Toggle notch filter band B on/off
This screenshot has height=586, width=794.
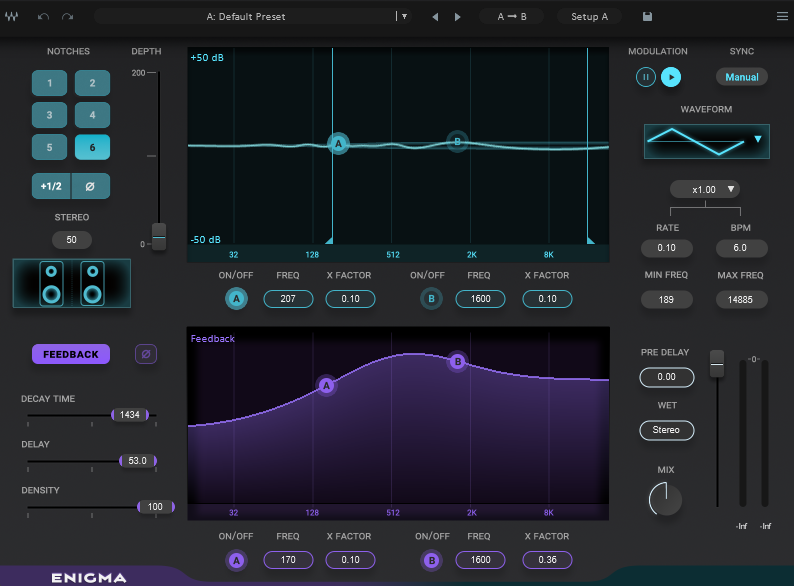(431, 299)
